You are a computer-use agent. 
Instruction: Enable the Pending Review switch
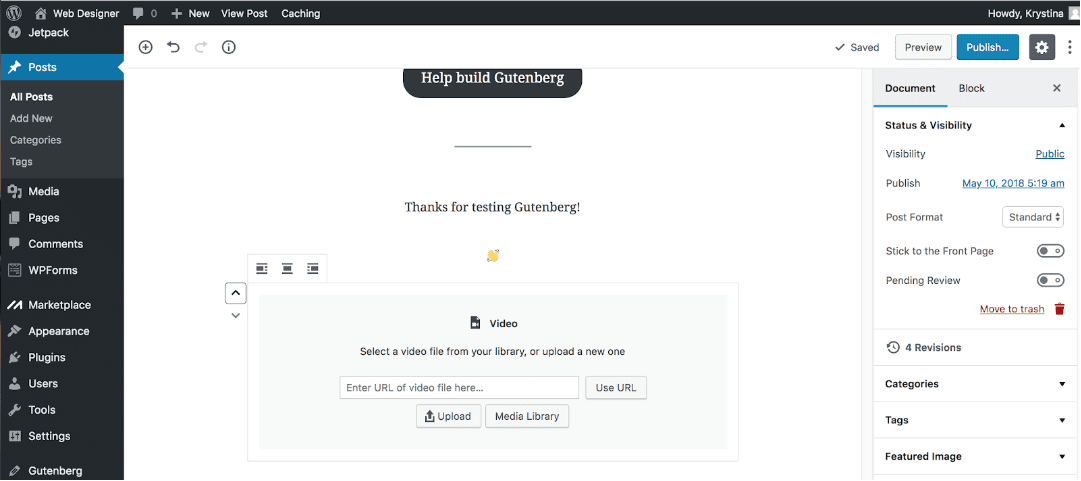click(x=1050, y=281)
